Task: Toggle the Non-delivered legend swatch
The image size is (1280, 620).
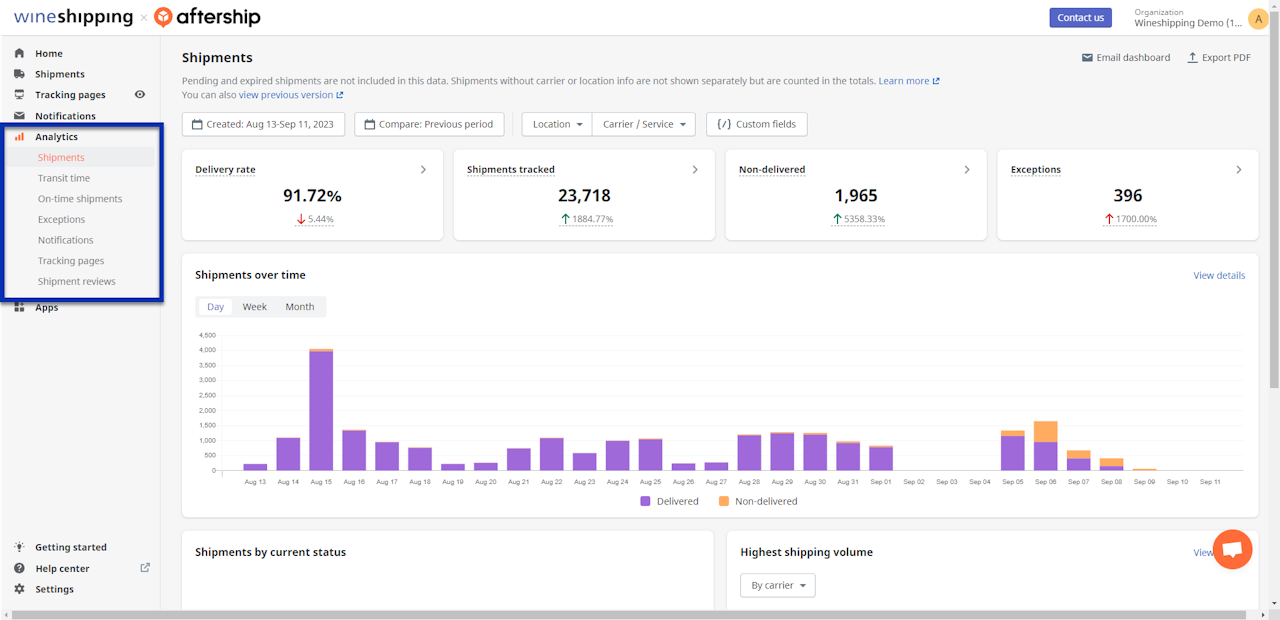Action: coord(723,501)
